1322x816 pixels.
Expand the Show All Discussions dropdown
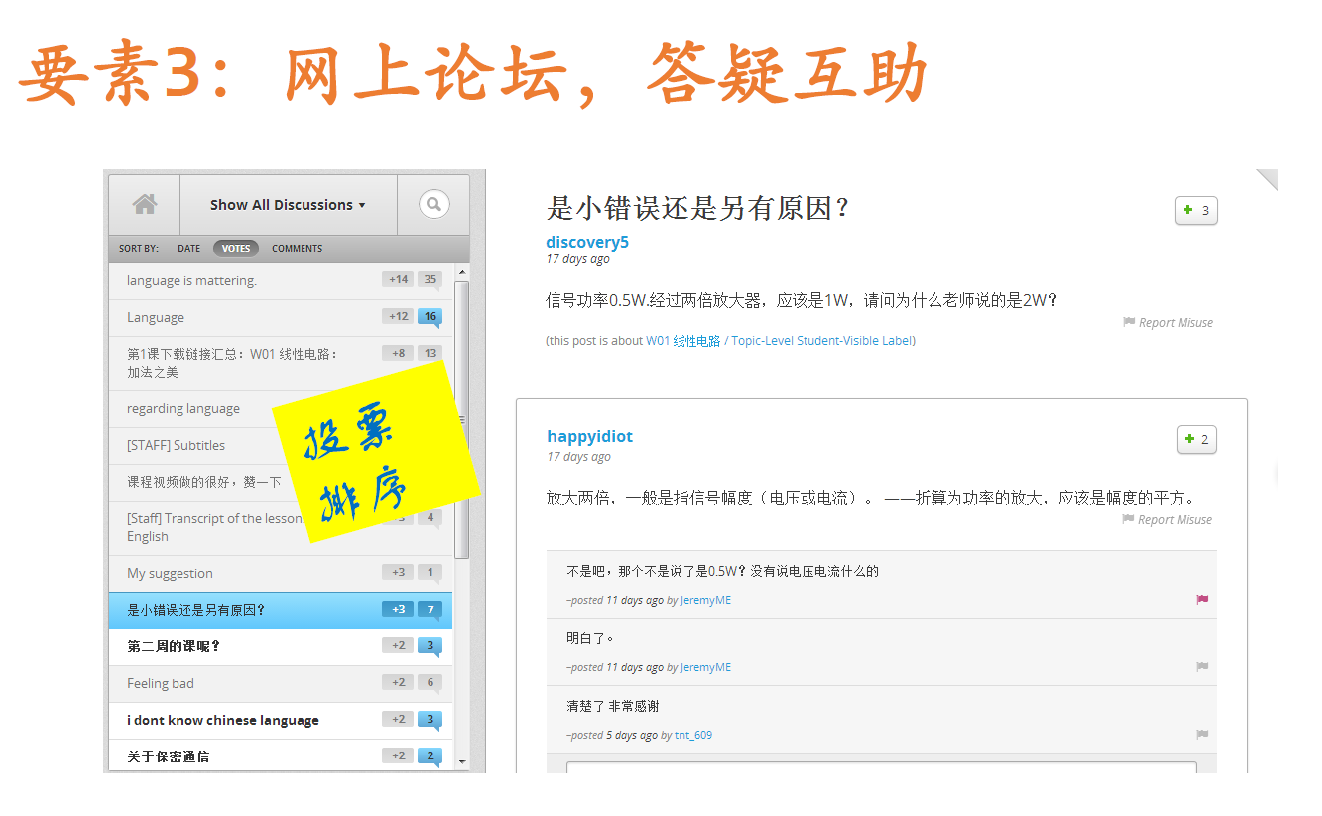287,205
